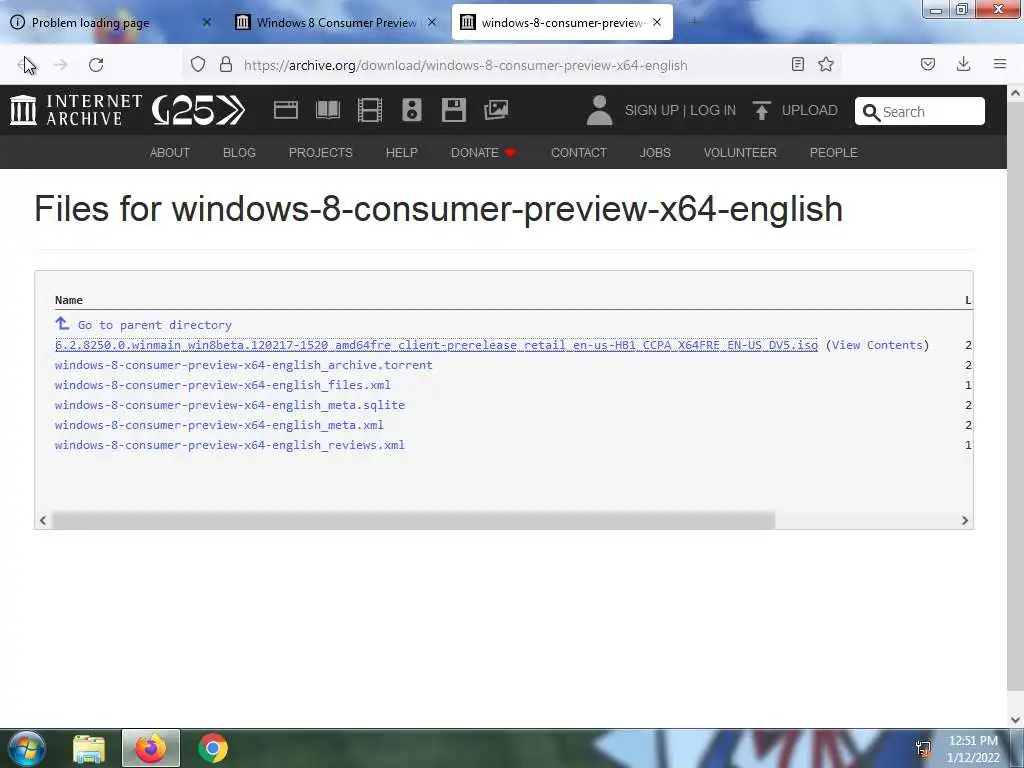The width and height of the screenshot is (1024, 768).
Task: Open the taskbar clock showing 12:51 PM
Action: tap(973, 748)
